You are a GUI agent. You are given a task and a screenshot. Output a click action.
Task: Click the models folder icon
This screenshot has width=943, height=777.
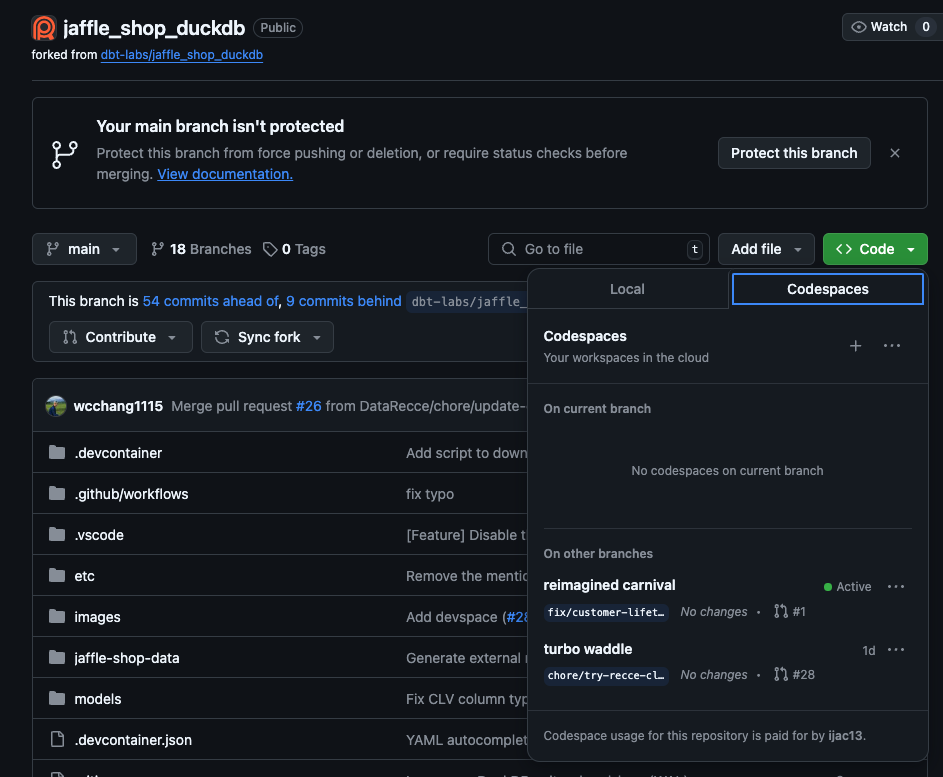click(x=57, y=698)
